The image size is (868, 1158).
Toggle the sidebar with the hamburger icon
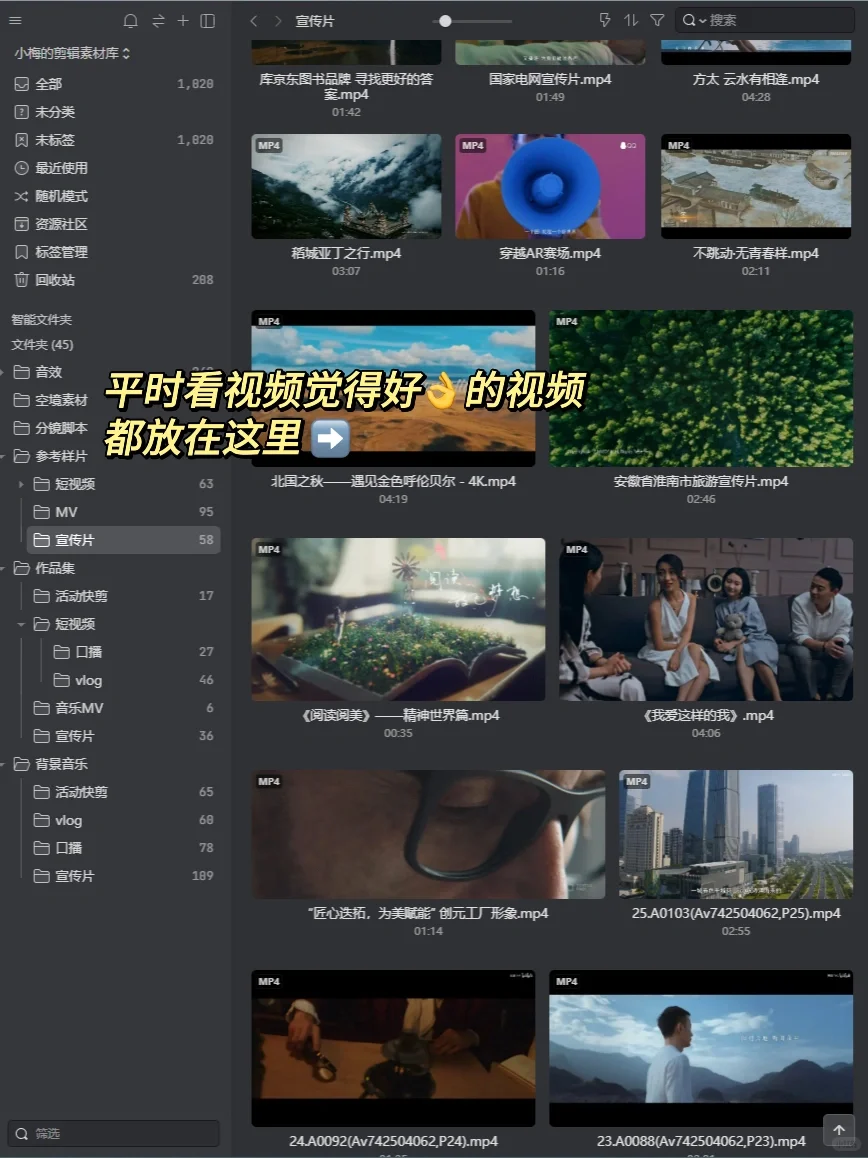pos(15,20)
